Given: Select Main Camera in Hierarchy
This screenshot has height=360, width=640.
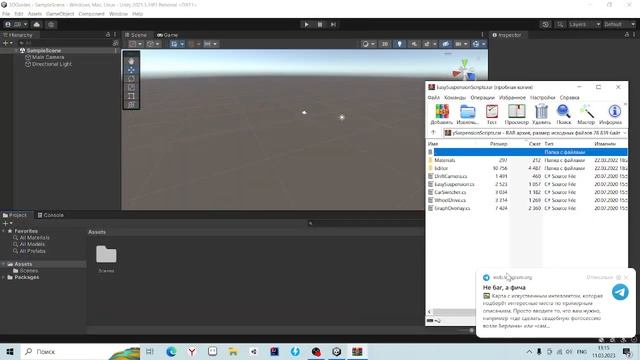Looking at the screenshot, I should click(48, 57).
